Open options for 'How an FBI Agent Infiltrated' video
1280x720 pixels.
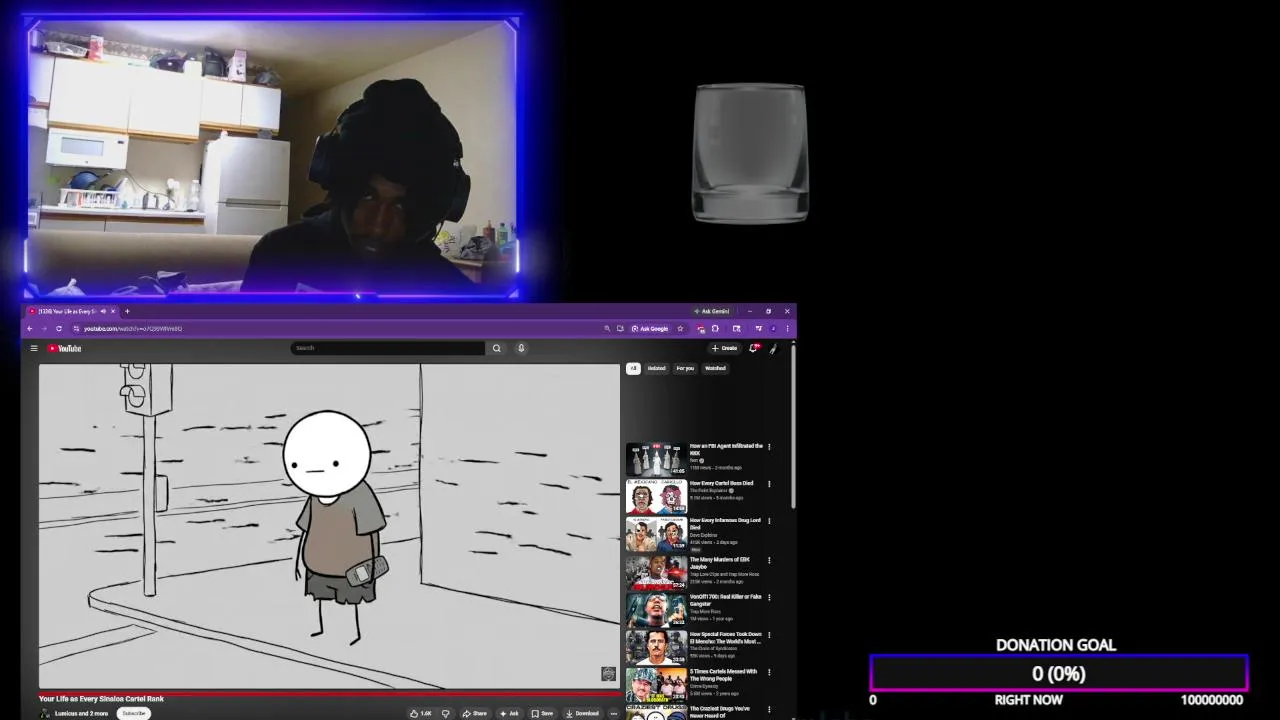pos(769,447)
